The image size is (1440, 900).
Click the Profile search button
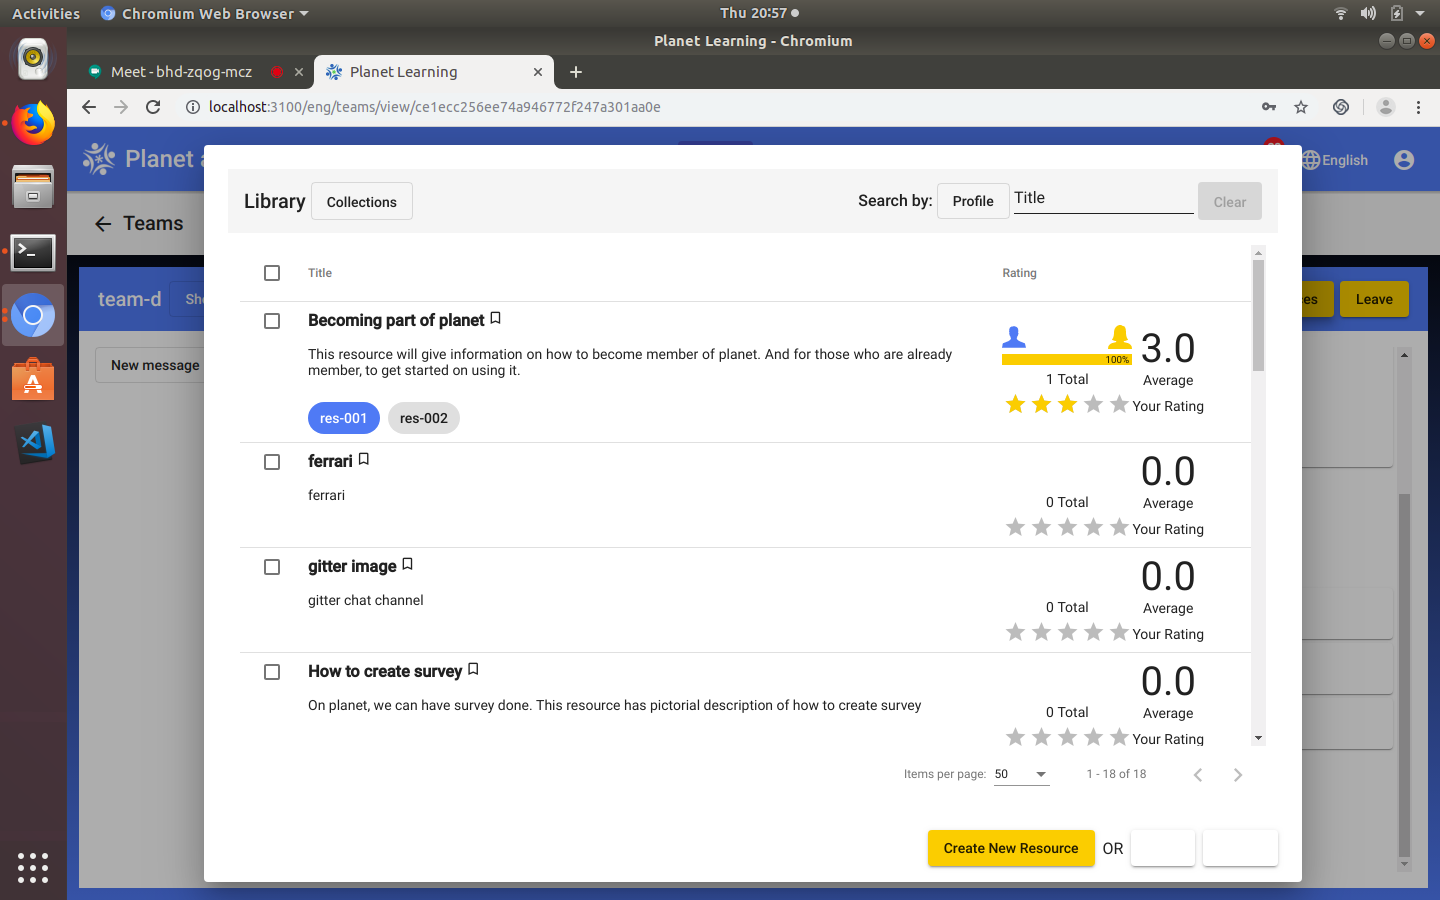(973, 201)
